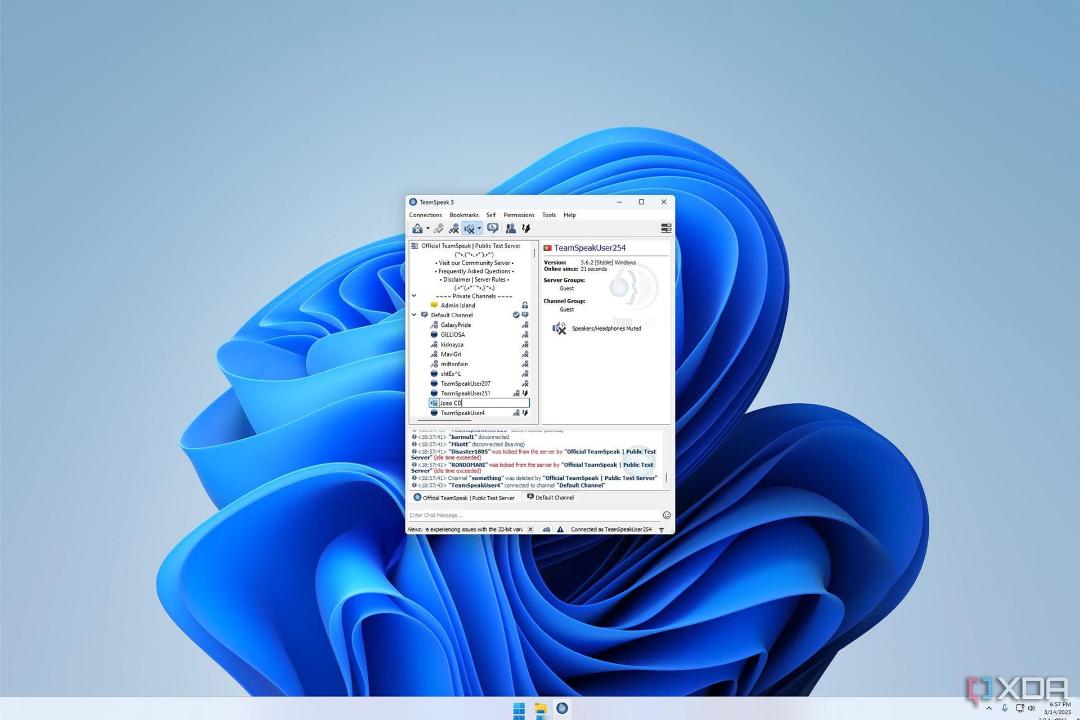The image size is (1080, 720).
Task: Select the Official TeamSpeak Public Test Server row
Action: coord(471,246)
